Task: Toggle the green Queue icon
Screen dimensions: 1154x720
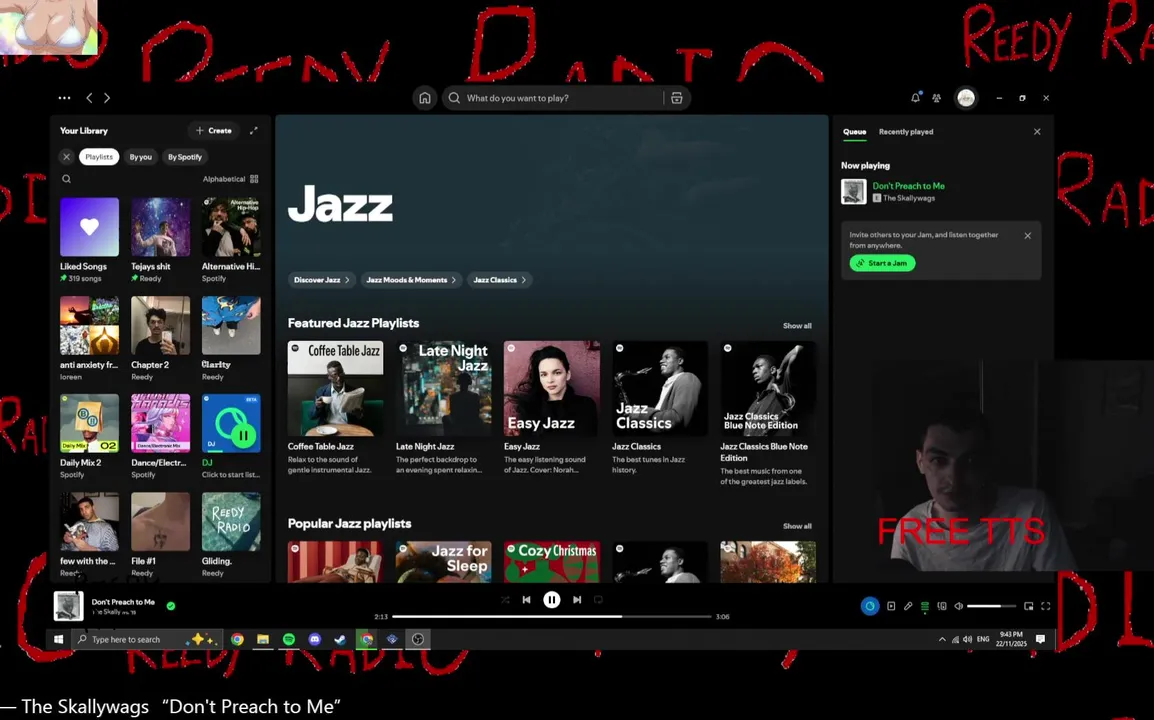Action: click(x=925, y=606)
